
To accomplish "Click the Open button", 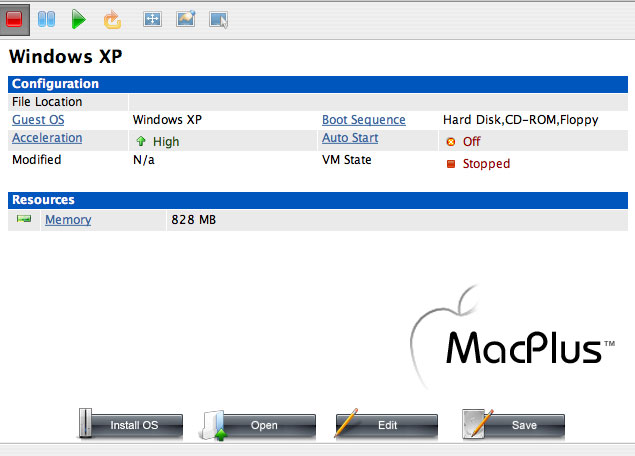I will click(258, 425).
